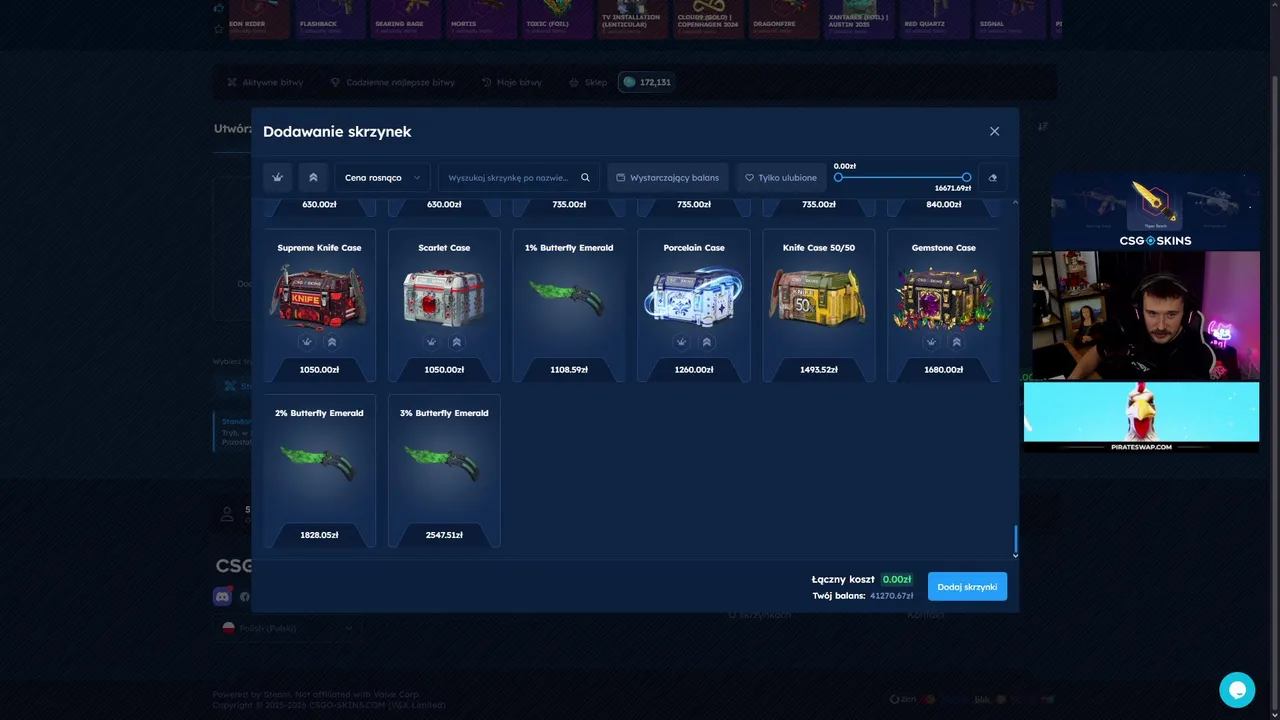The image size is (1280, 720).
Task: Click the maximum price slider handle
Action: [x=966, y=177]
